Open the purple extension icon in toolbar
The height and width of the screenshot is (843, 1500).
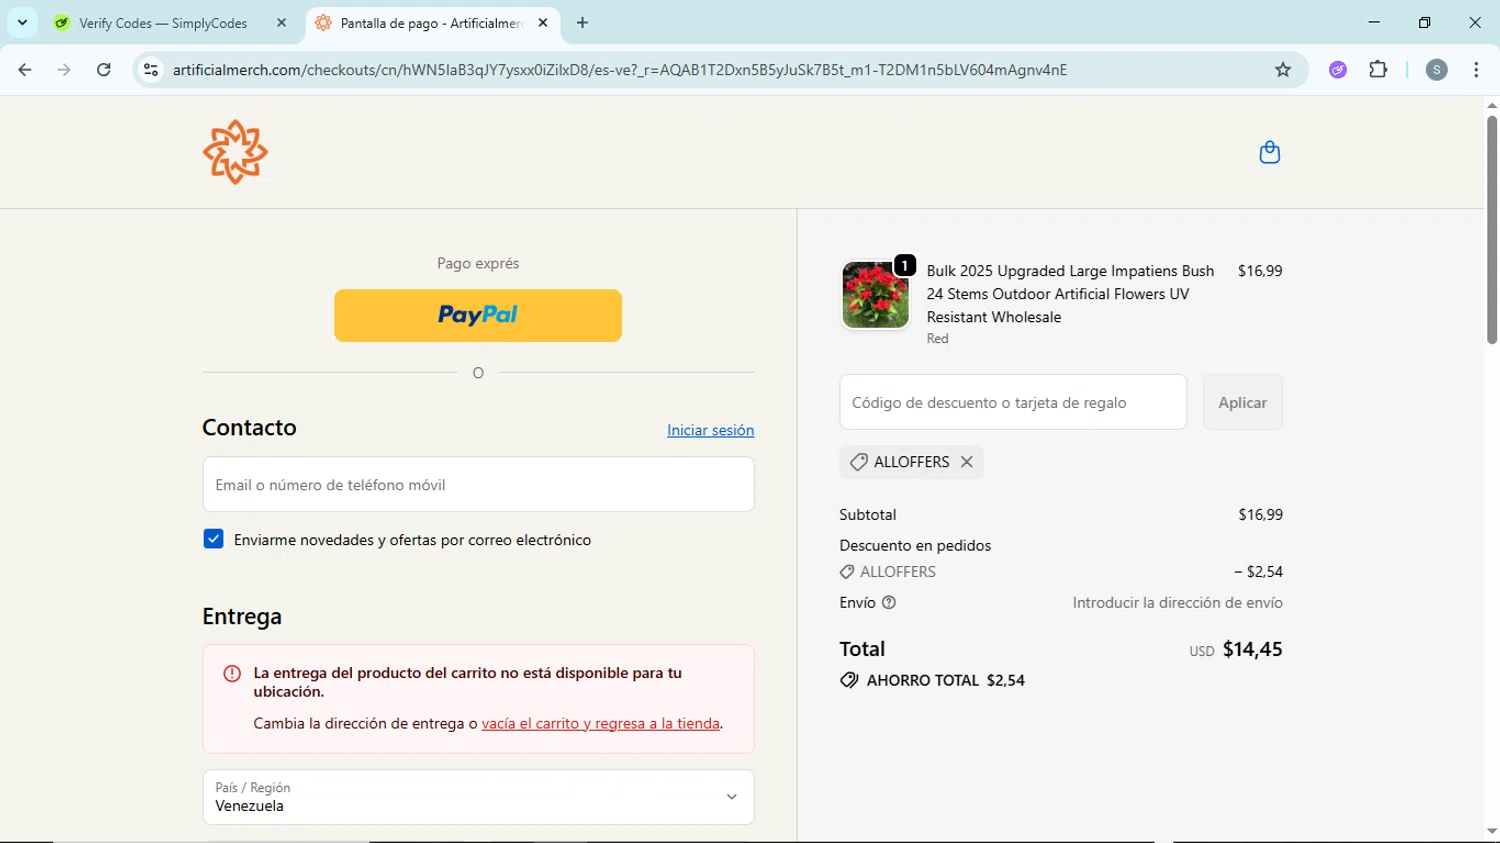click(x=1338, y=70)
